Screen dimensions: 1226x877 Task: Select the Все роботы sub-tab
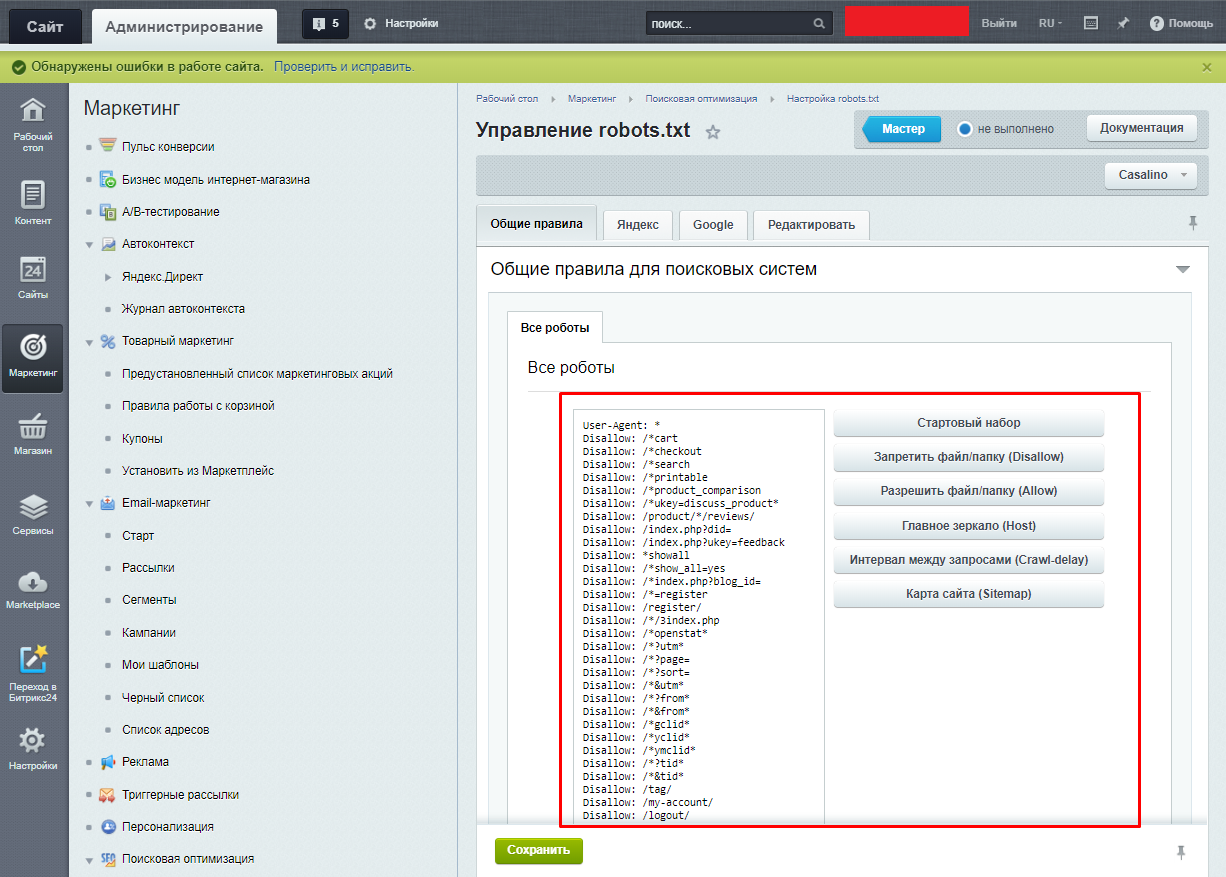click(x=555, y=328)
